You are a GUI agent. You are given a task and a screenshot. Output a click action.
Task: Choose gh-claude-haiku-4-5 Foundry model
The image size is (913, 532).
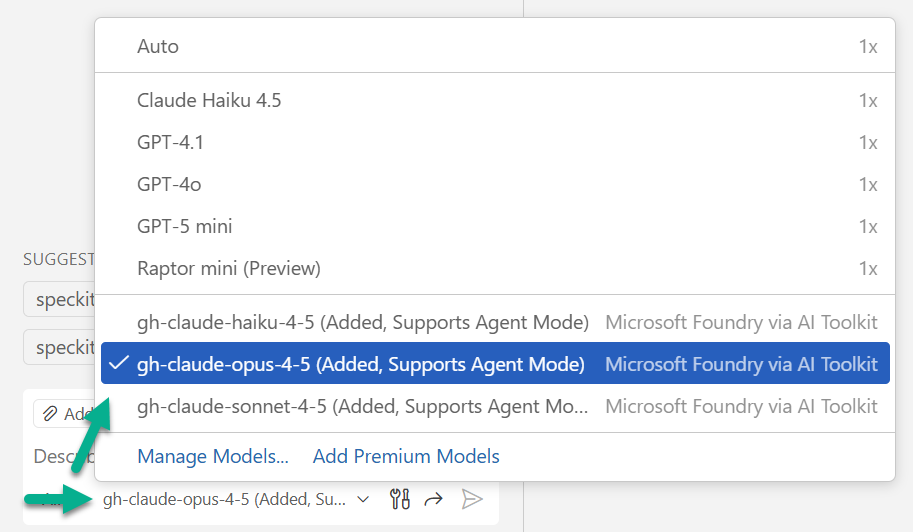tap(362, 322)
